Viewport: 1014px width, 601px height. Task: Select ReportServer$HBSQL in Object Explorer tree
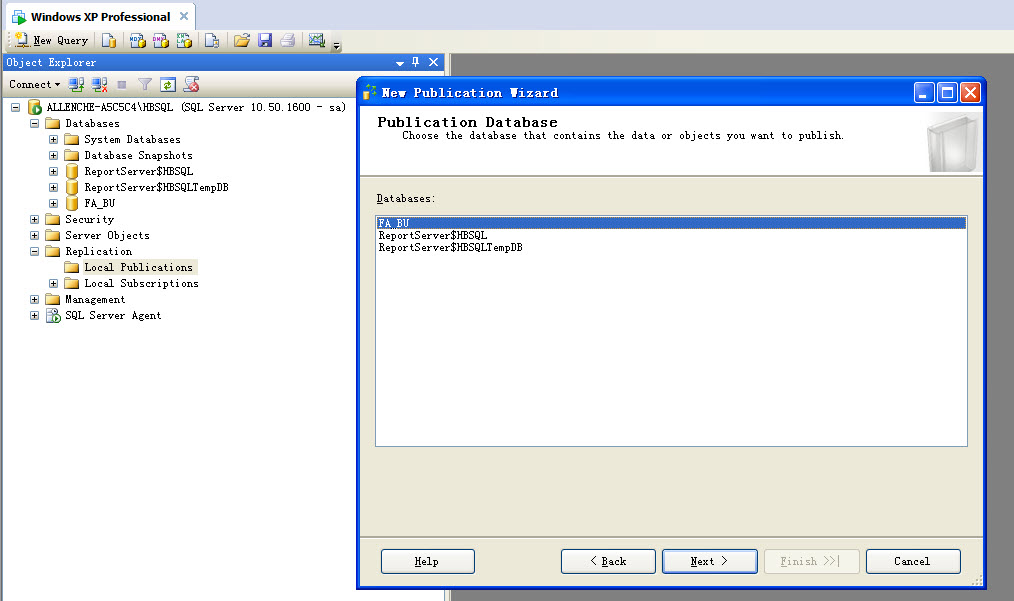point(138,171)
